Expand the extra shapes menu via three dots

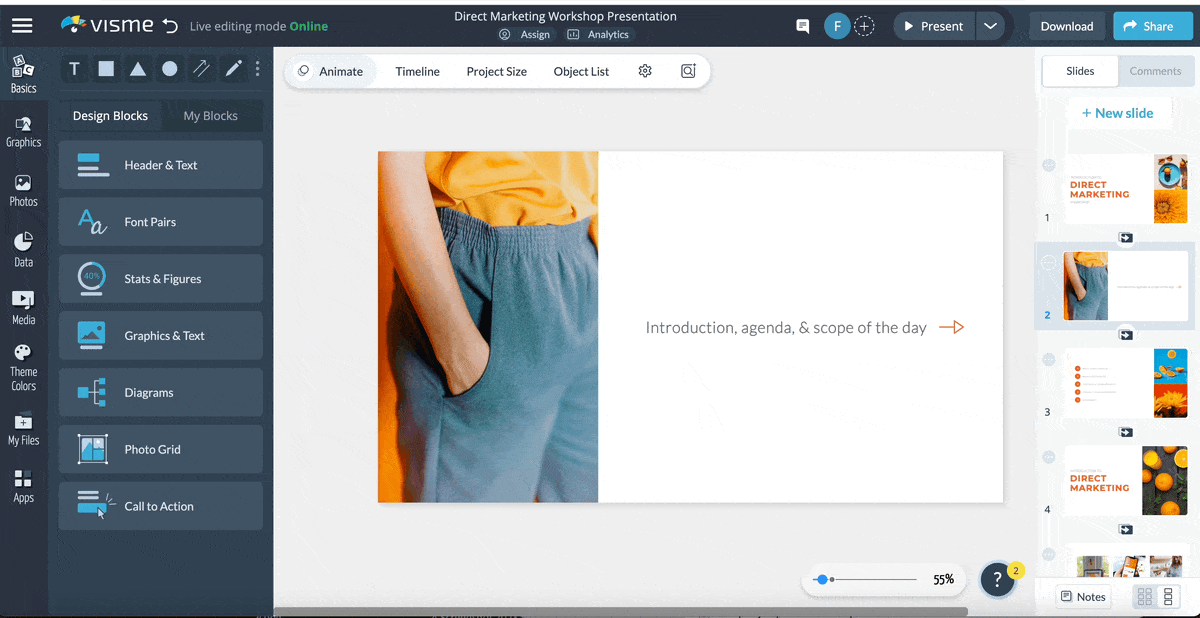point(257,69)
